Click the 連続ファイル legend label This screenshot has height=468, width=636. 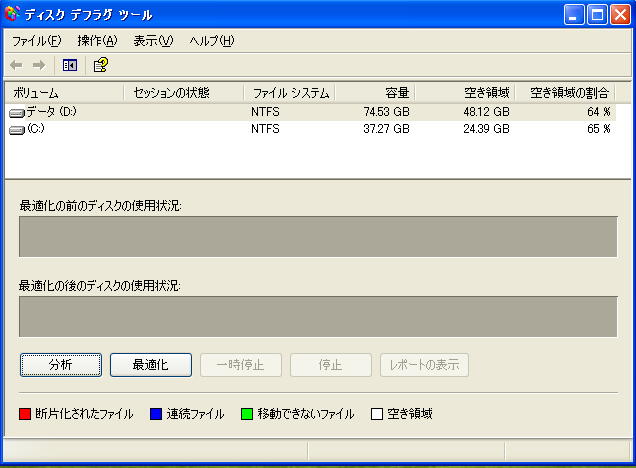click(x=196, y=414)
